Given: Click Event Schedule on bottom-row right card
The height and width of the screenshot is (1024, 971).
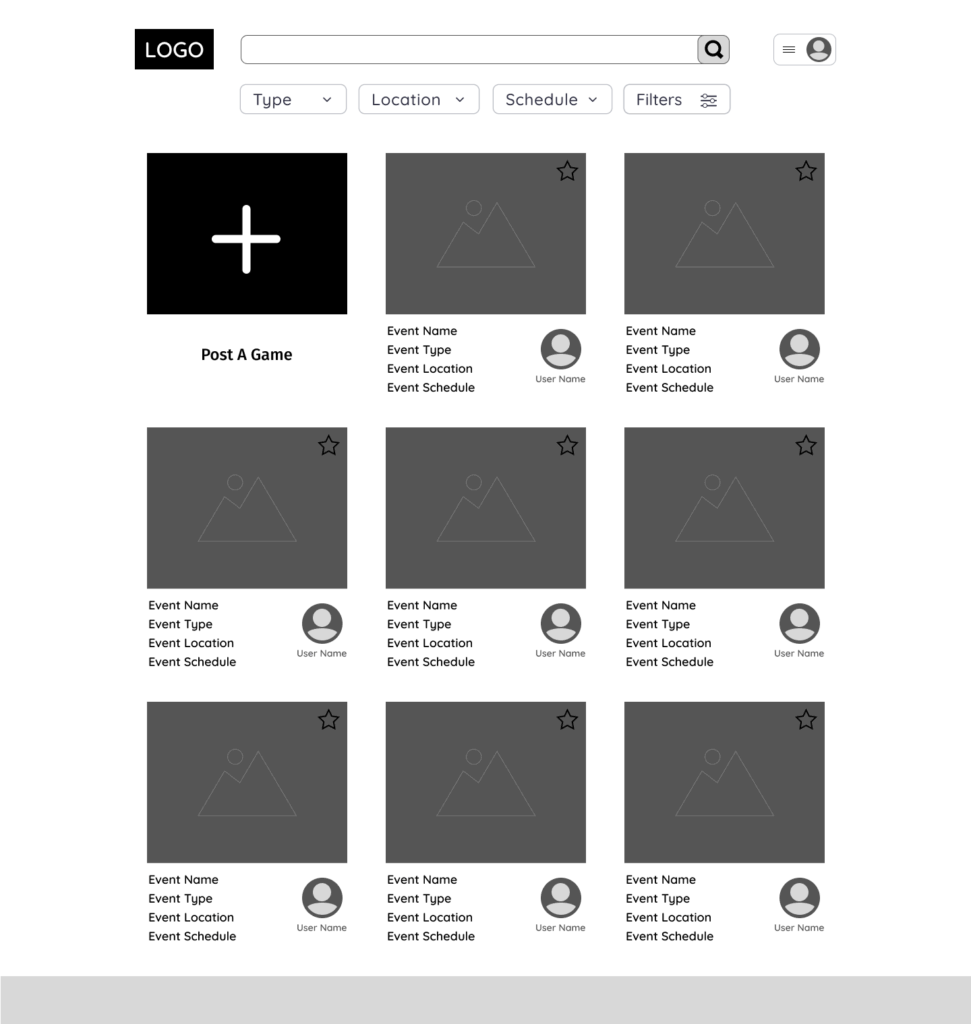Looking at the screenshot, I should pos(669,936).
